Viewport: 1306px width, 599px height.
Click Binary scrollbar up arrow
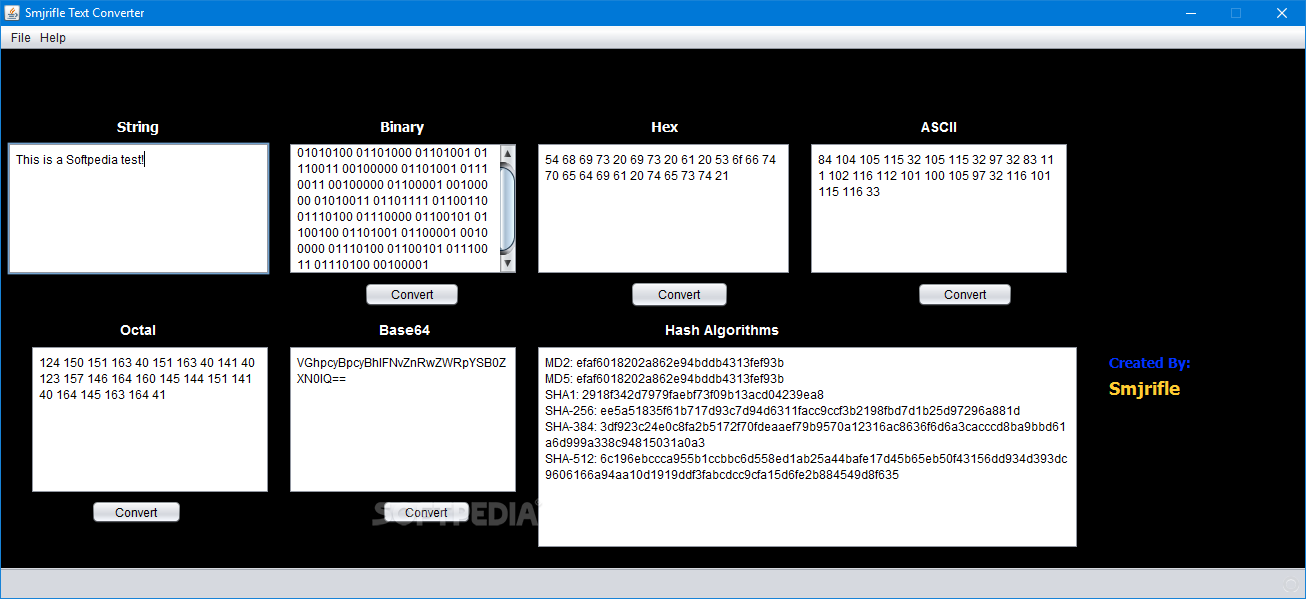pyautogui.click(x=507, y=153)
